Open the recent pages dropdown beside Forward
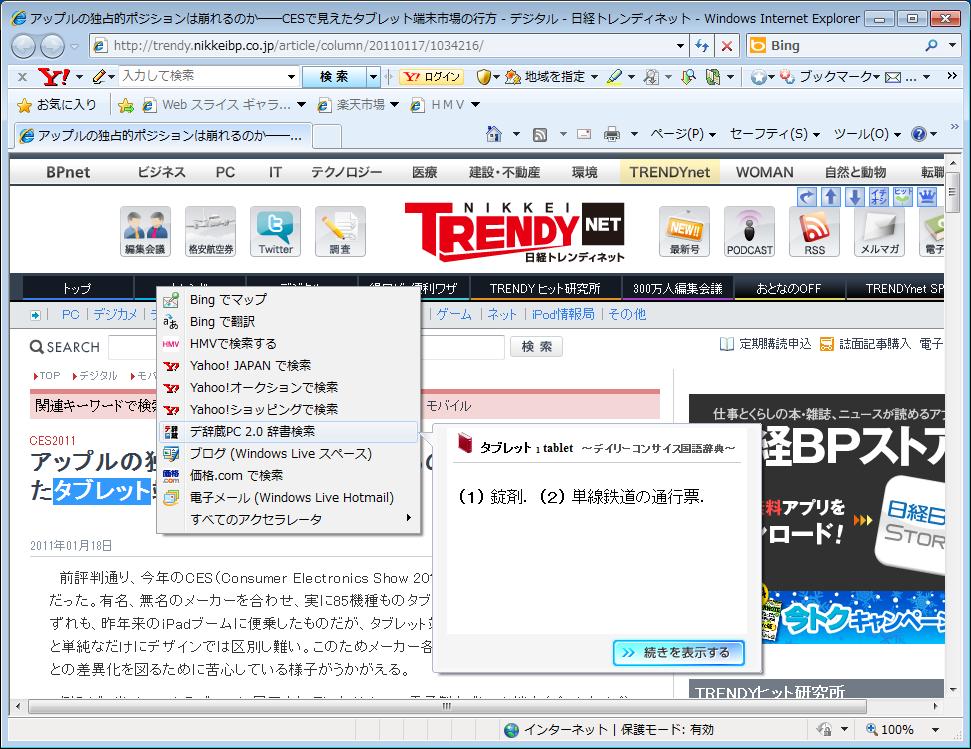The height and width of the screenshot is (749, 971). (x=74, y=46)
